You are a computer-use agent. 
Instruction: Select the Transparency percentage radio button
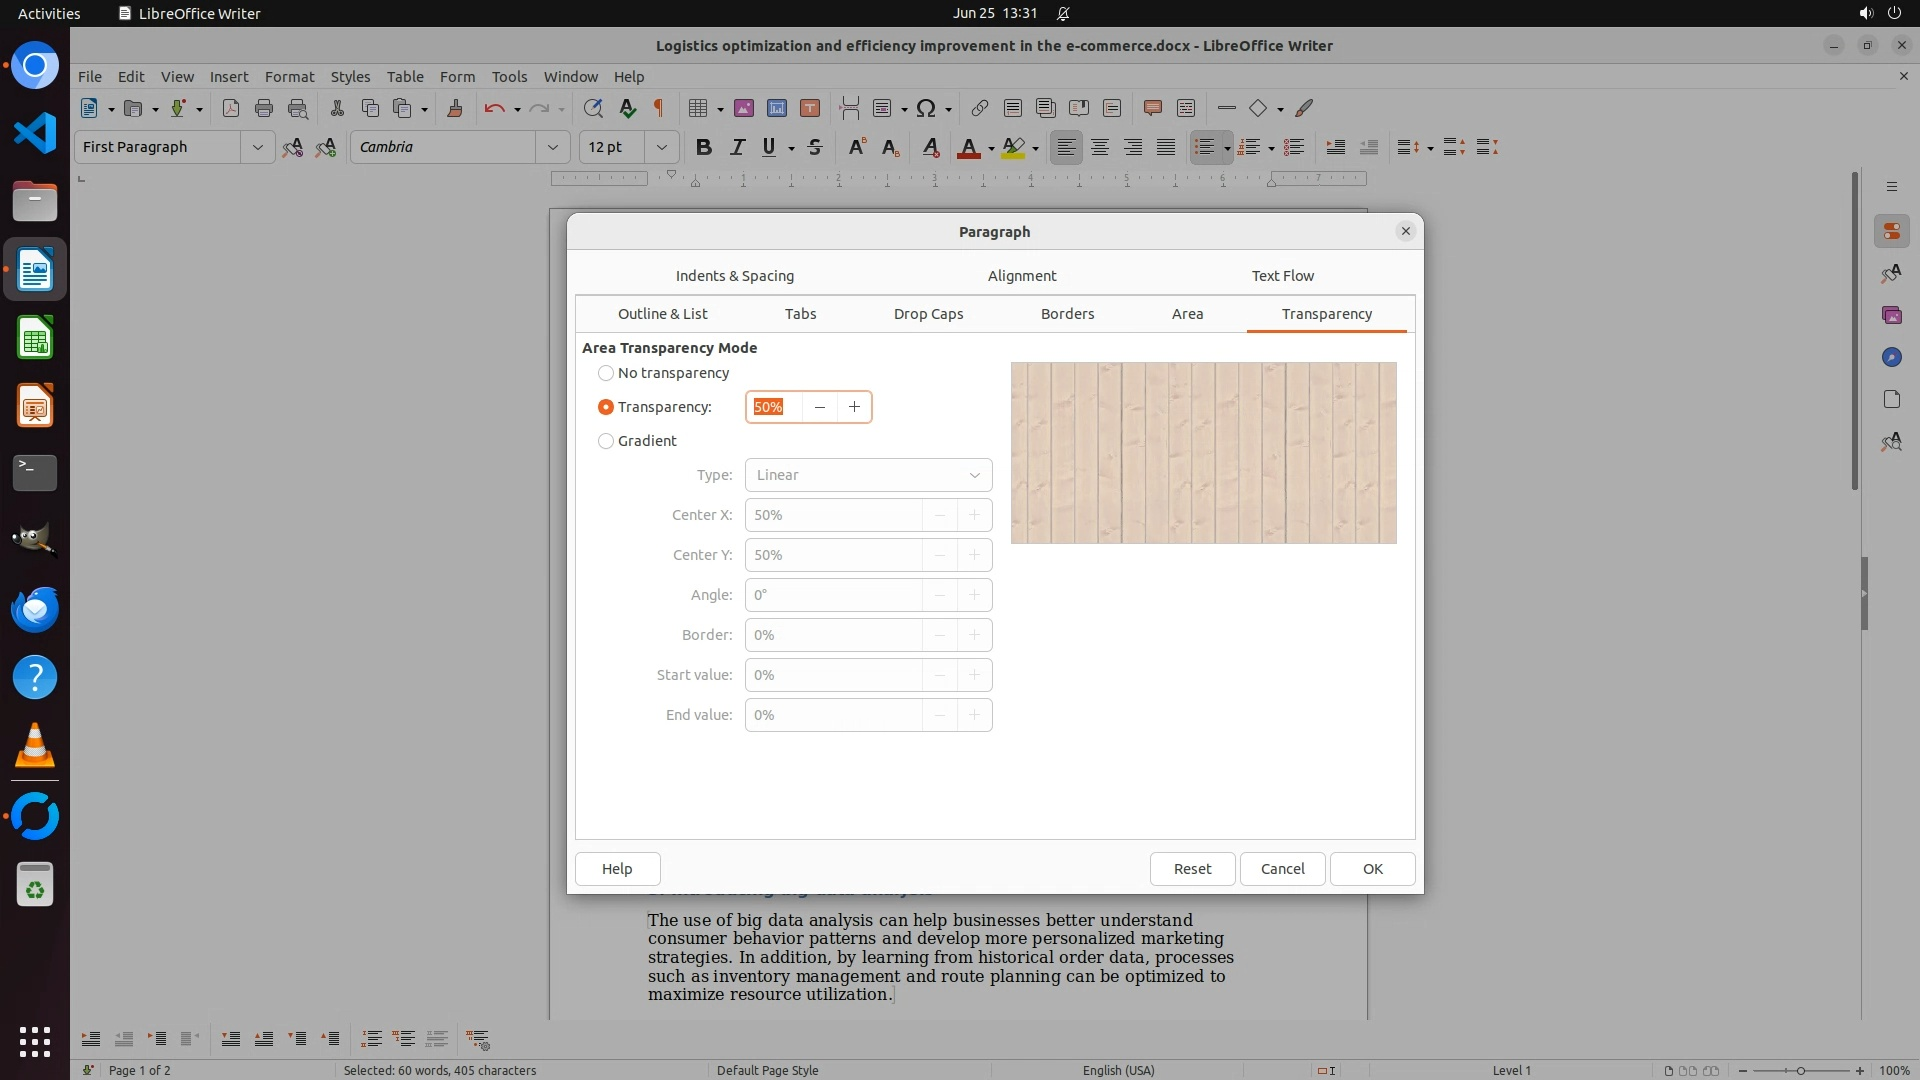(x=606, y=407)
